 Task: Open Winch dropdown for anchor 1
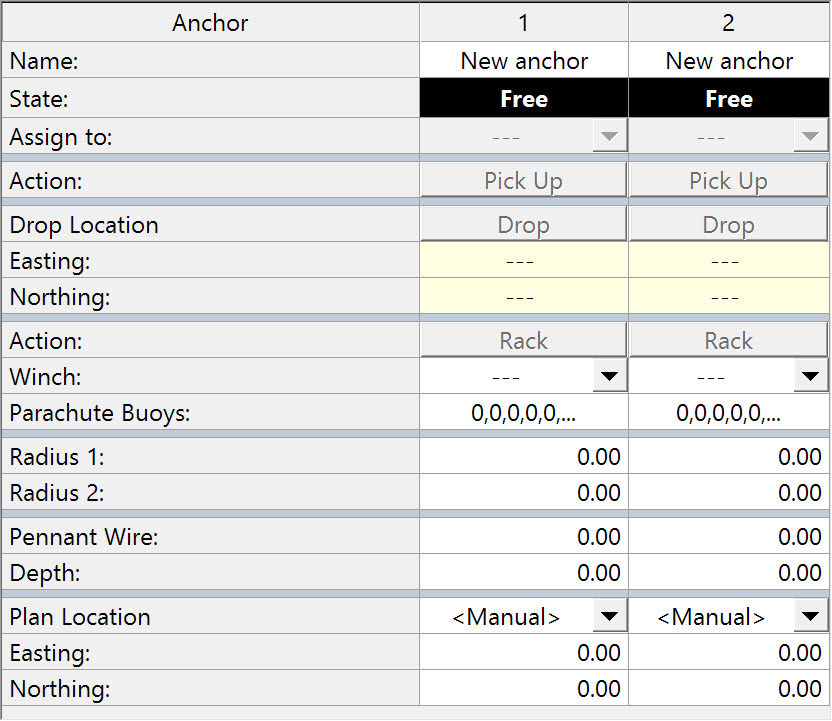click(x=608, y=377)
